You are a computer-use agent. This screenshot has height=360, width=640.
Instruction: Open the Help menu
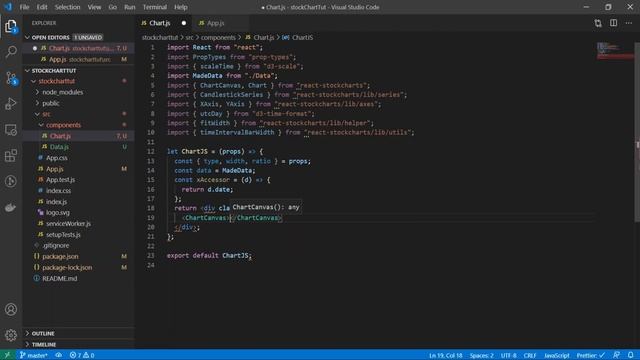click(181, 7)
